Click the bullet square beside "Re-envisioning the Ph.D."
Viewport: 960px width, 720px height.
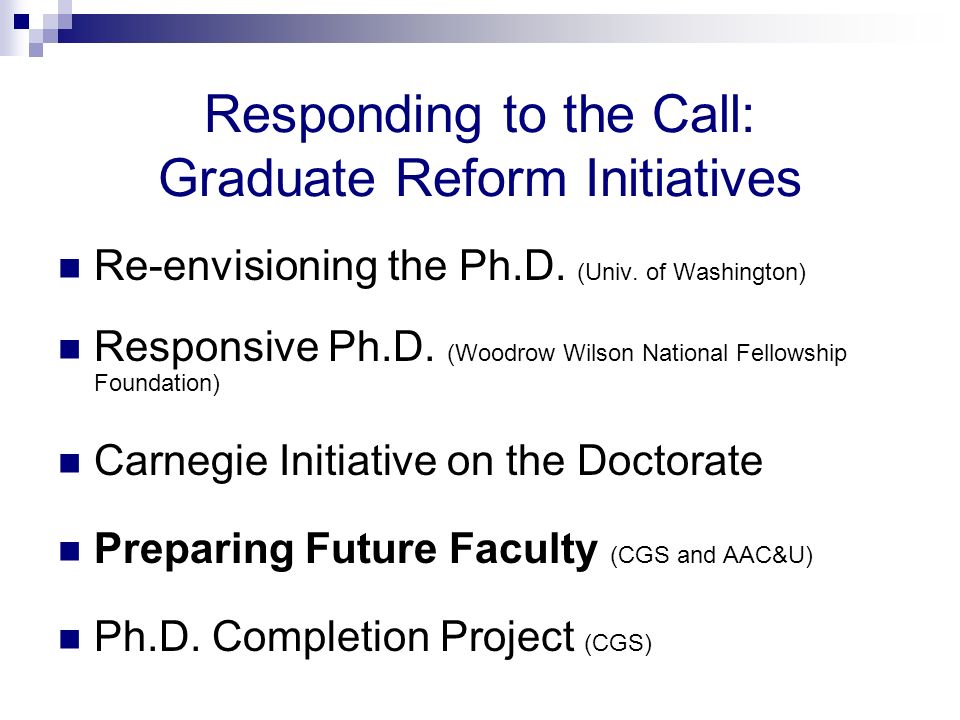(x=70, y=268)
